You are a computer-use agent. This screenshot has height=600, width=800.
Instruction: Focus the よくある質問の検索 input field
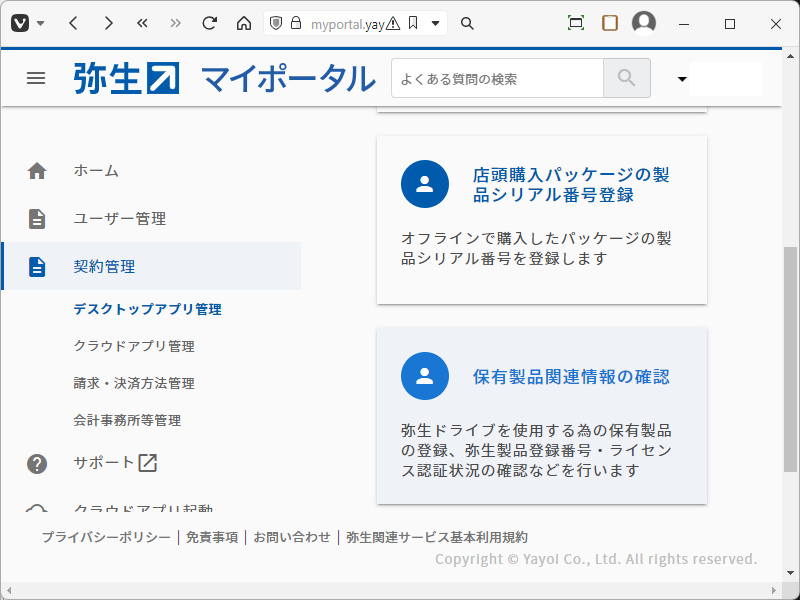tap(497, 79)
